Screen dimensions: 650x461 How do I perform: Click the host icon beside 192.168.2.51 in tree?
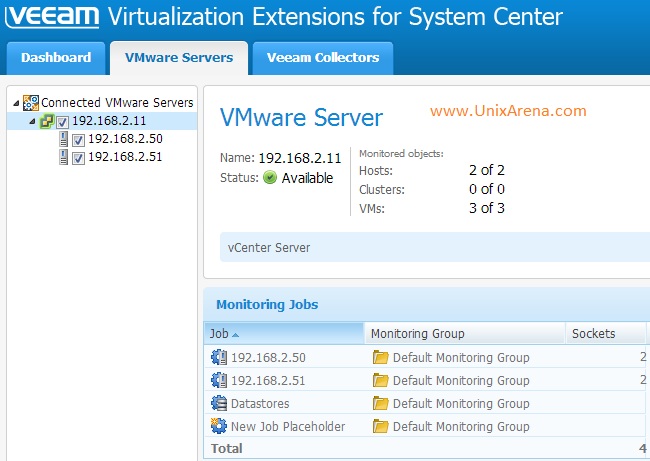63,157
